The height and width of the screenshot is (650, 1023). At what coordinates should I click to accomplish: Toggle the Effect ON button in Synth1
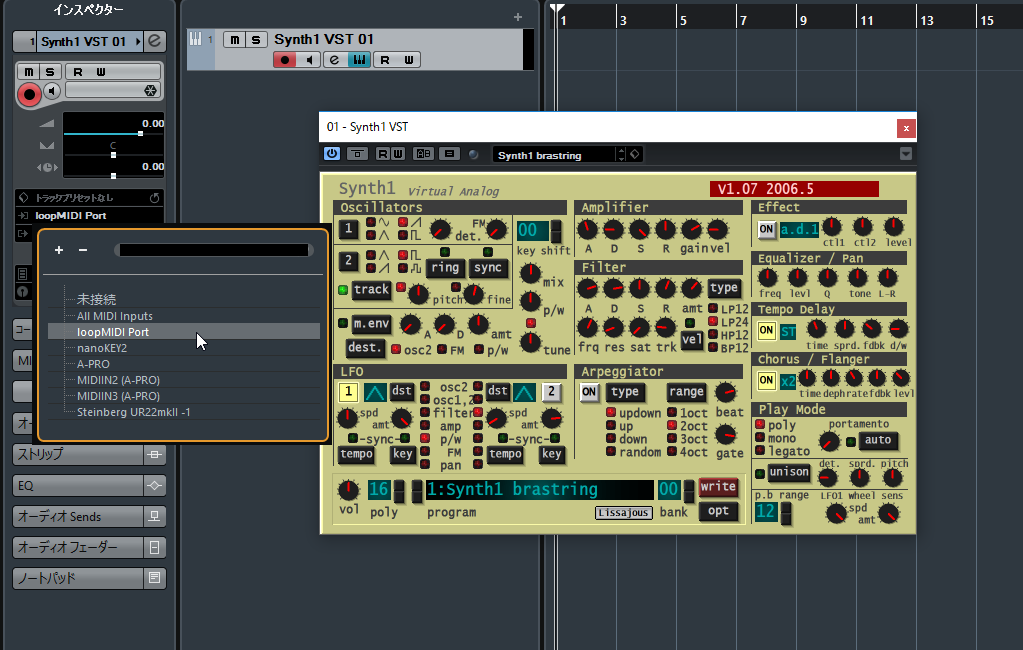766,230
